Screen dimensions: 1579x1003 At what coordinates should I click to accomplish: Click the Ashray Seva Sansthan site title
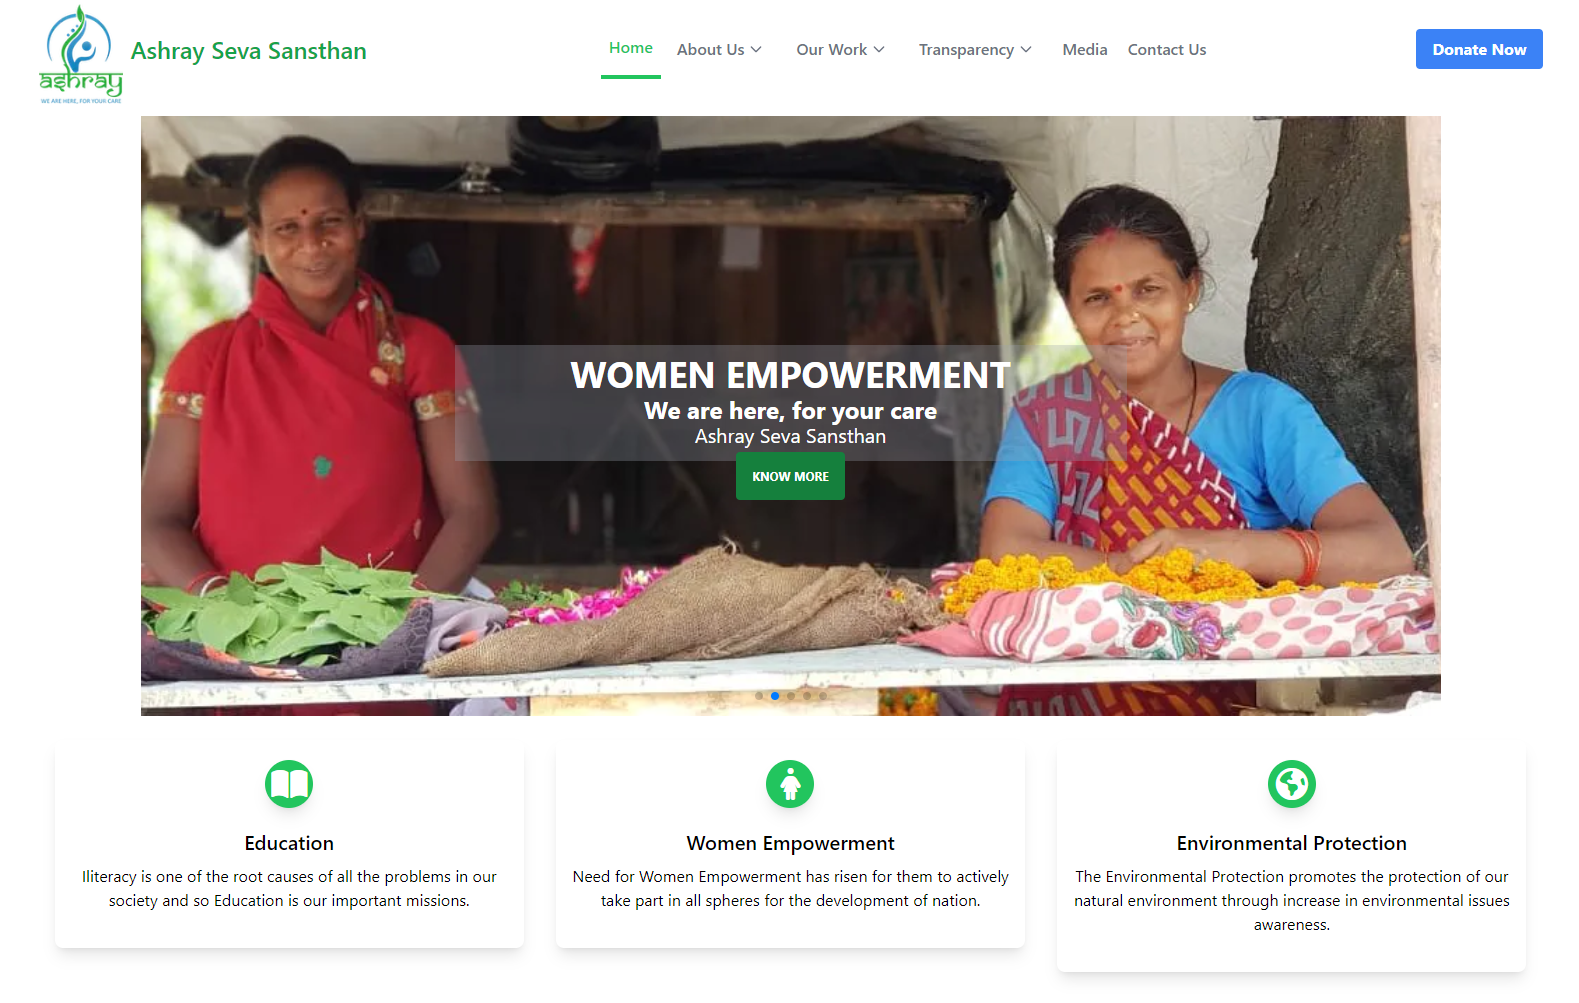[249, 51]
